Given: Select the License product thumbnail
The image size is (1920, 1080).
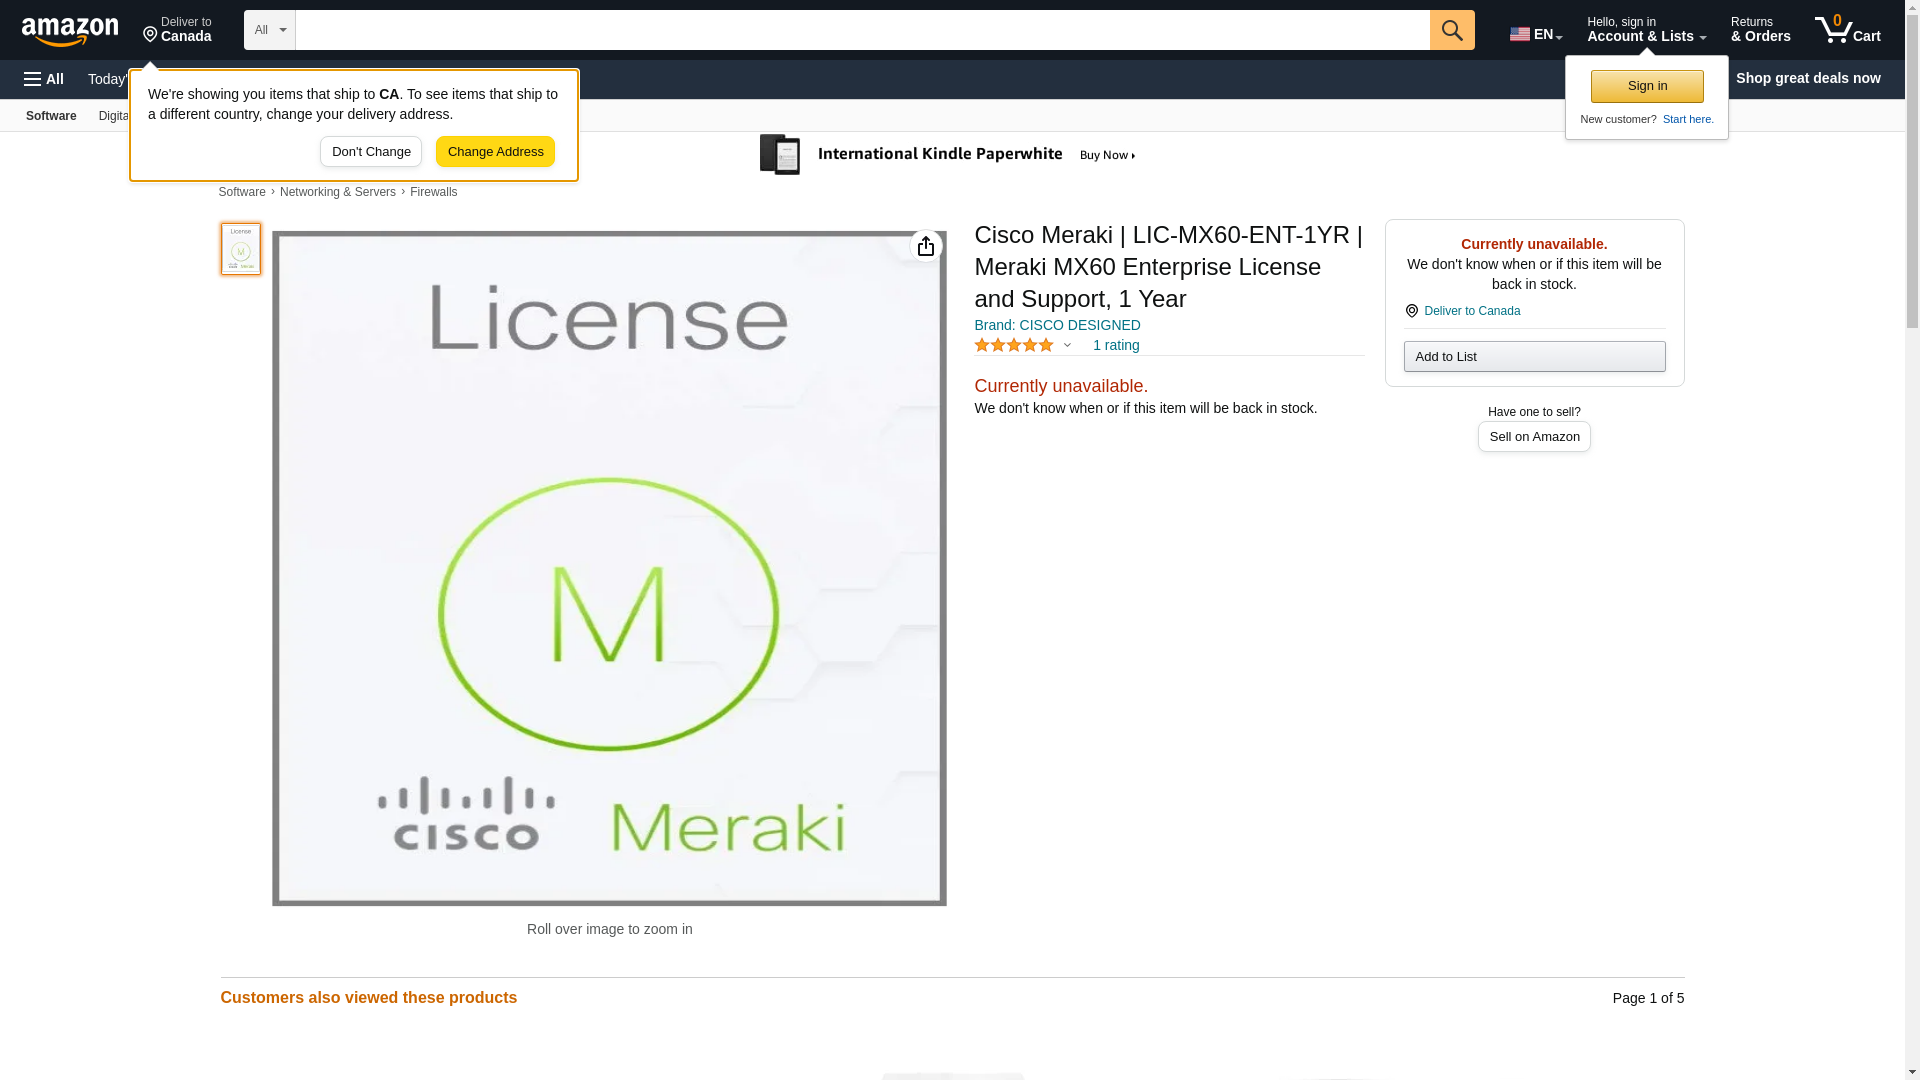Looking at the screenshot, I should pos(241,249).
